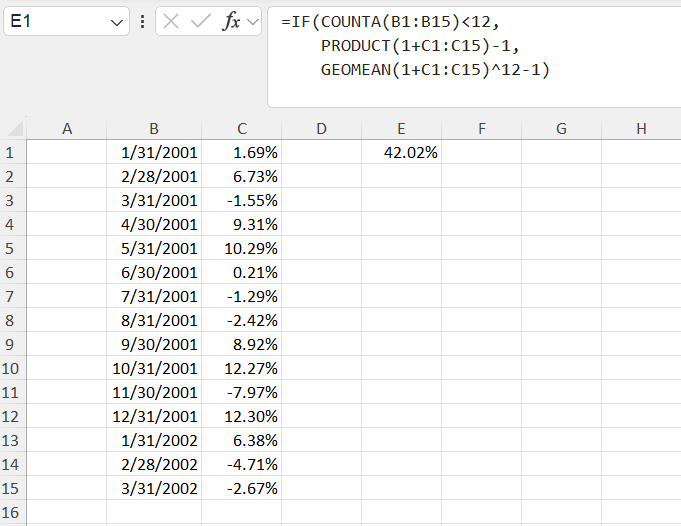Click the three-dot Name Box resize handle
The image size is (681, 526).
point(142,21)
